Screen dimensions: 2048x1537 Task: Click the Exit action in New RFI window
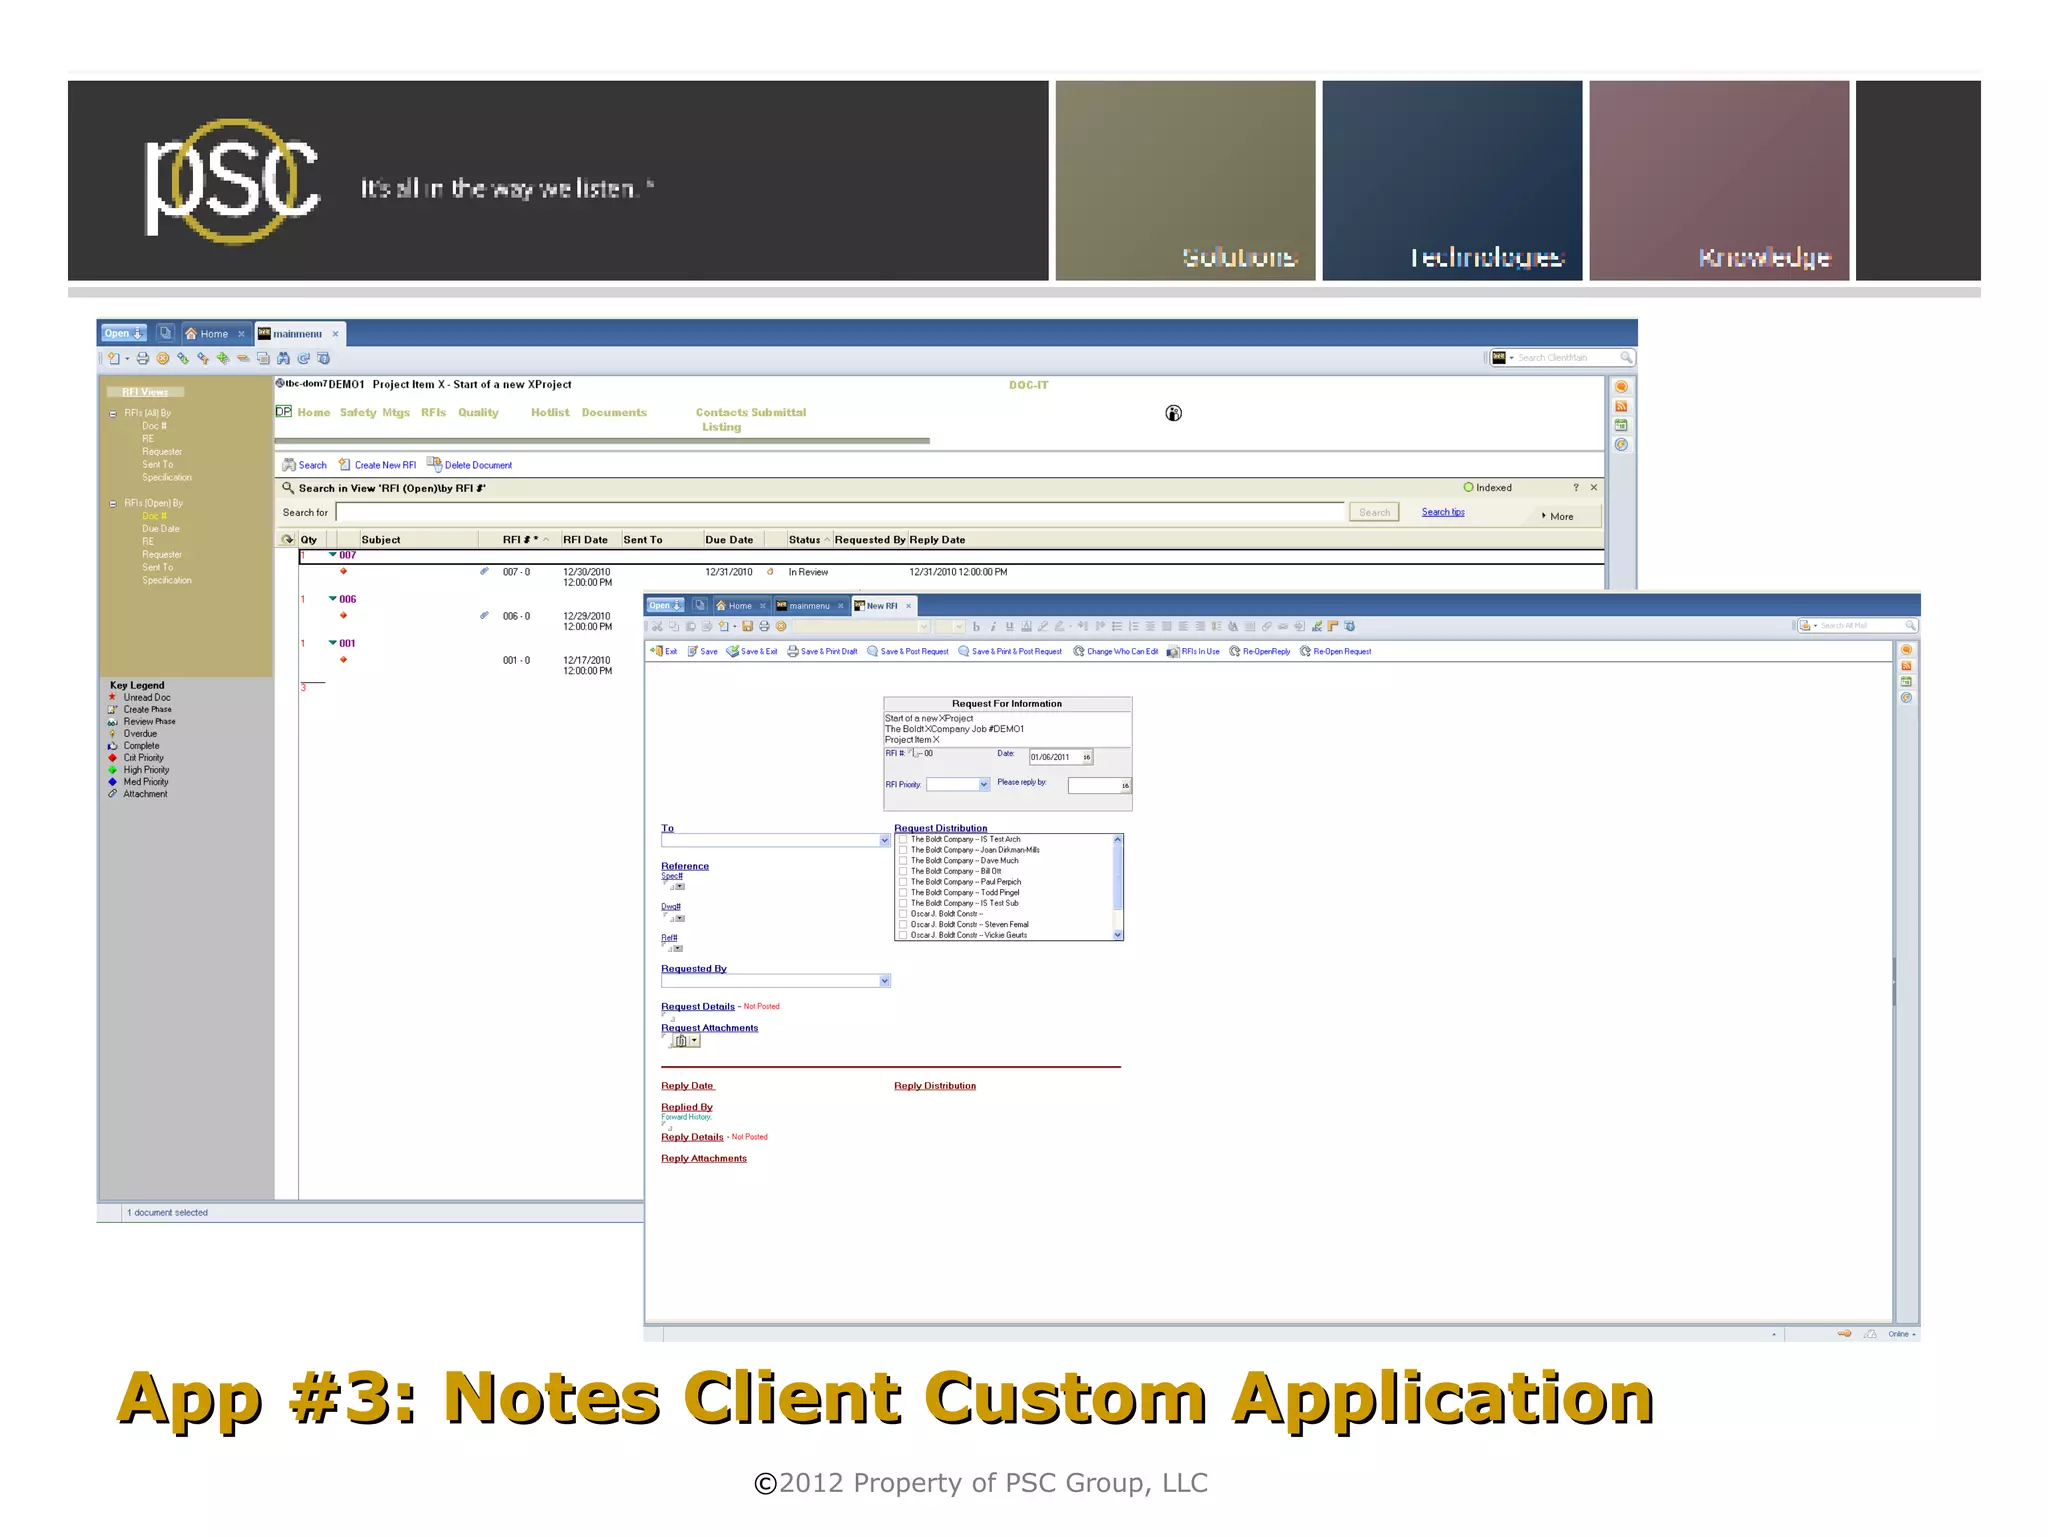click(664, 651)
